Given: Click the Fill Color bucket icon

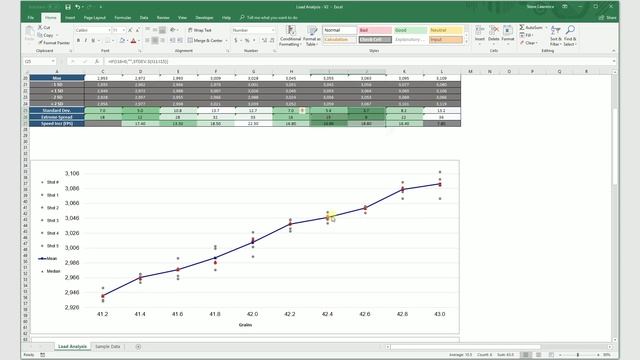Looking at the screenshot, I should (x=122, y=40).
